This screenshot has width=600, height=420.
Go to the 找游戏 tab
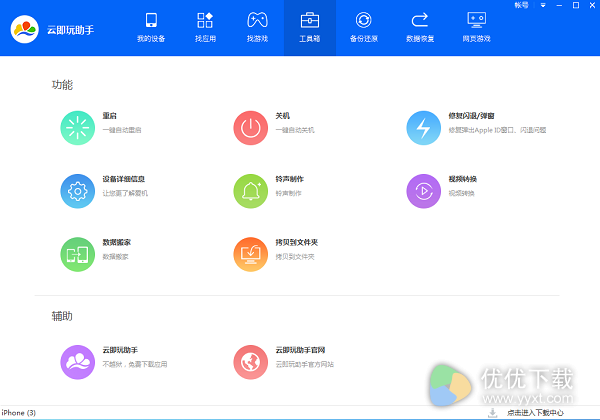(x=257, y=28)
